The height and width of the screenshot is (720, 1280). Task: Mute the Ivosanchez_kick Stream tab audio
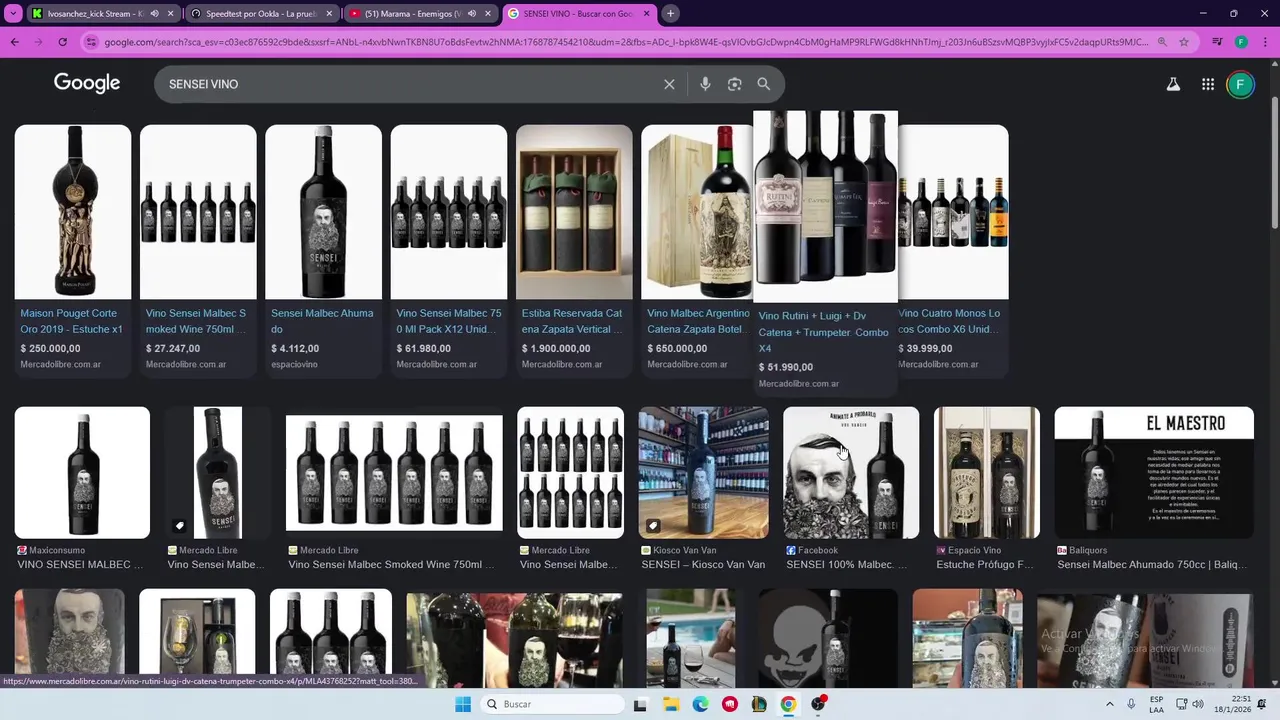point(155,13)
